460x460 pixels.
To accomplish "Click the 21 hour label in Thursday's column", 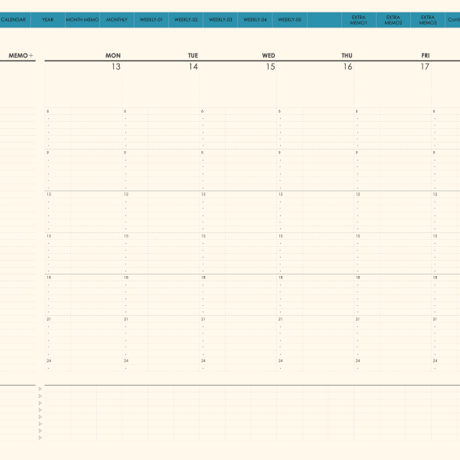I will point(280,319).
